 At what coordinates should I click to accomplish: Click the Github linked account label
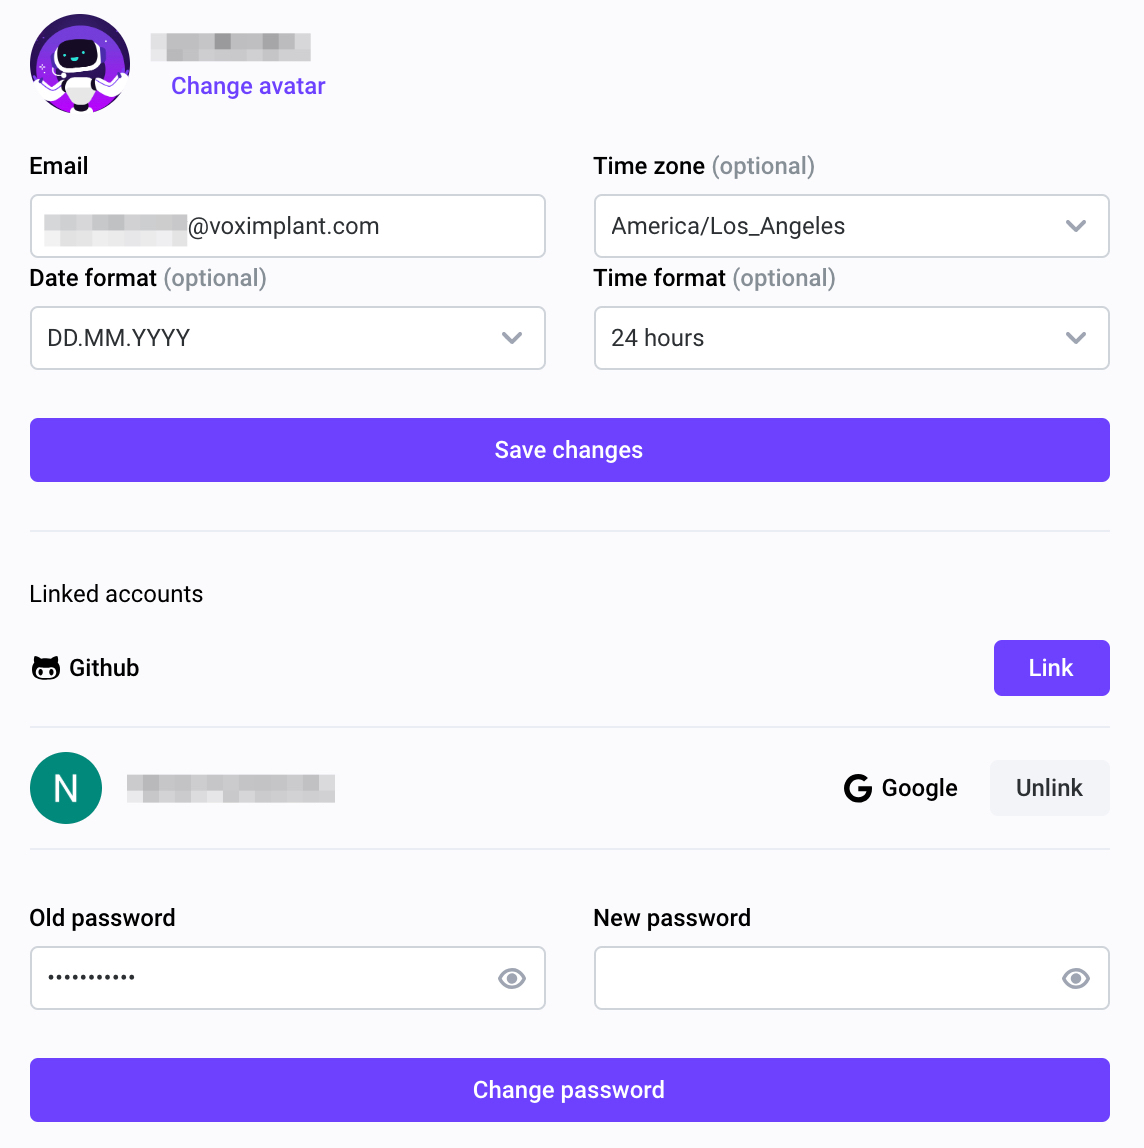pos(104,668)
